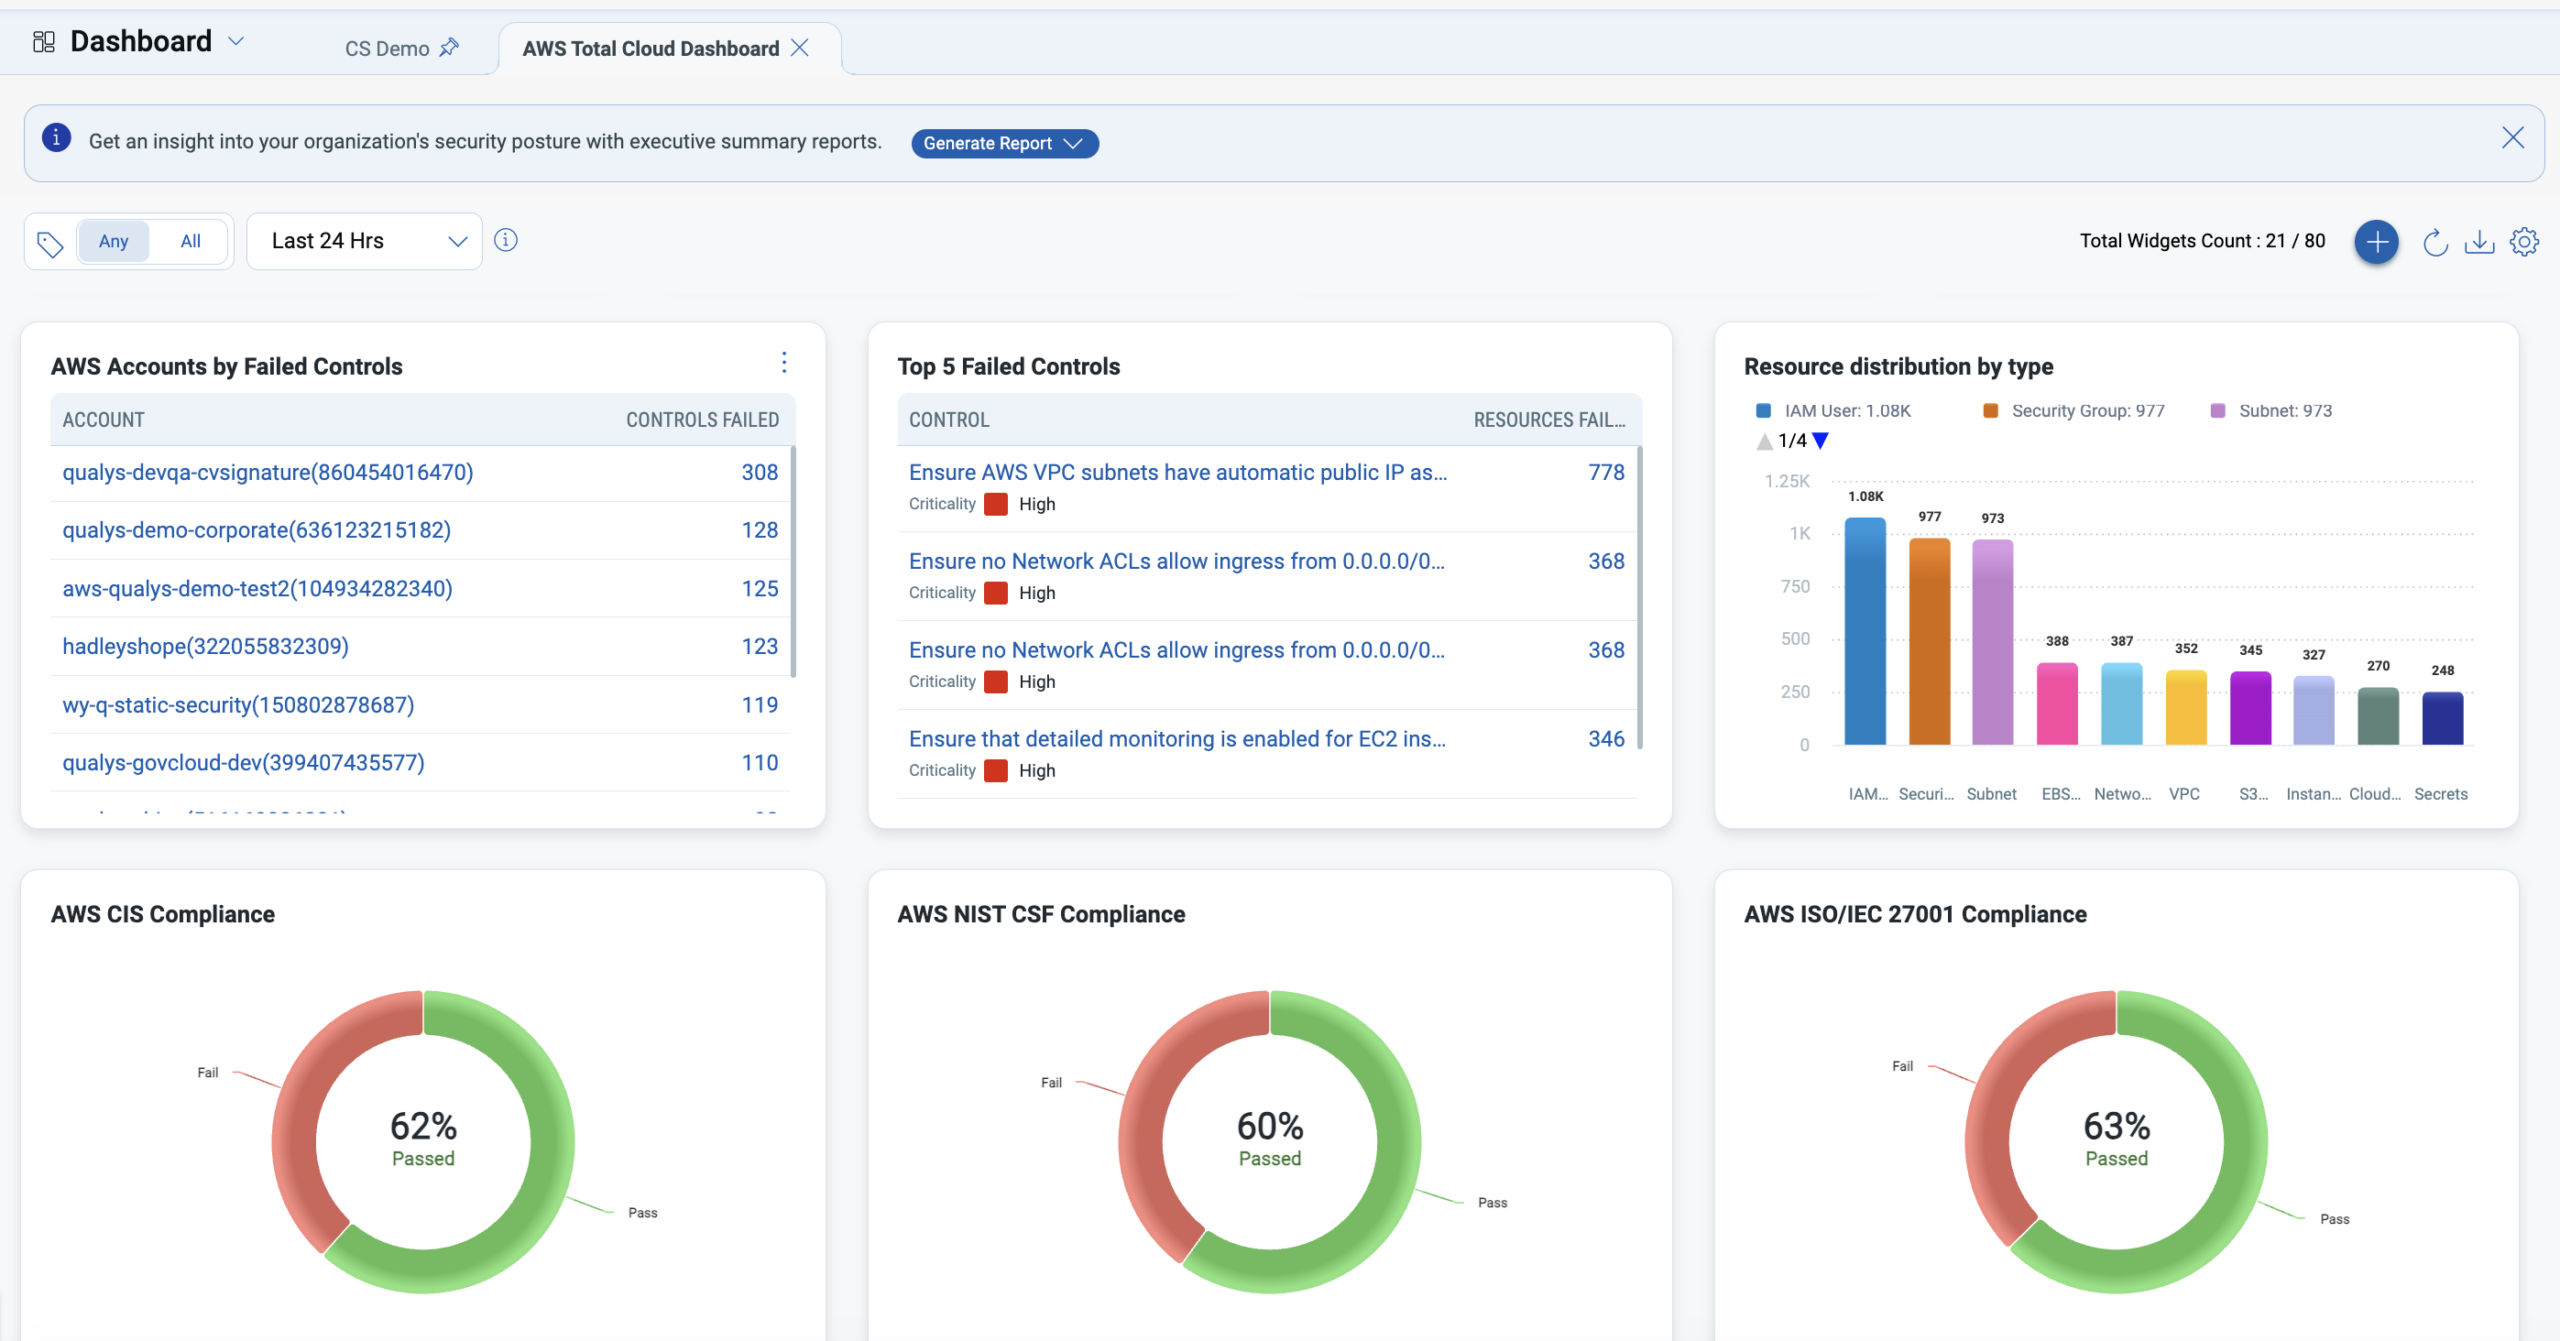The image size is (2560, 1341).
Task: Open qualys-demo-corporate account details
Action: pyautogui.click(x=257, y=529)
